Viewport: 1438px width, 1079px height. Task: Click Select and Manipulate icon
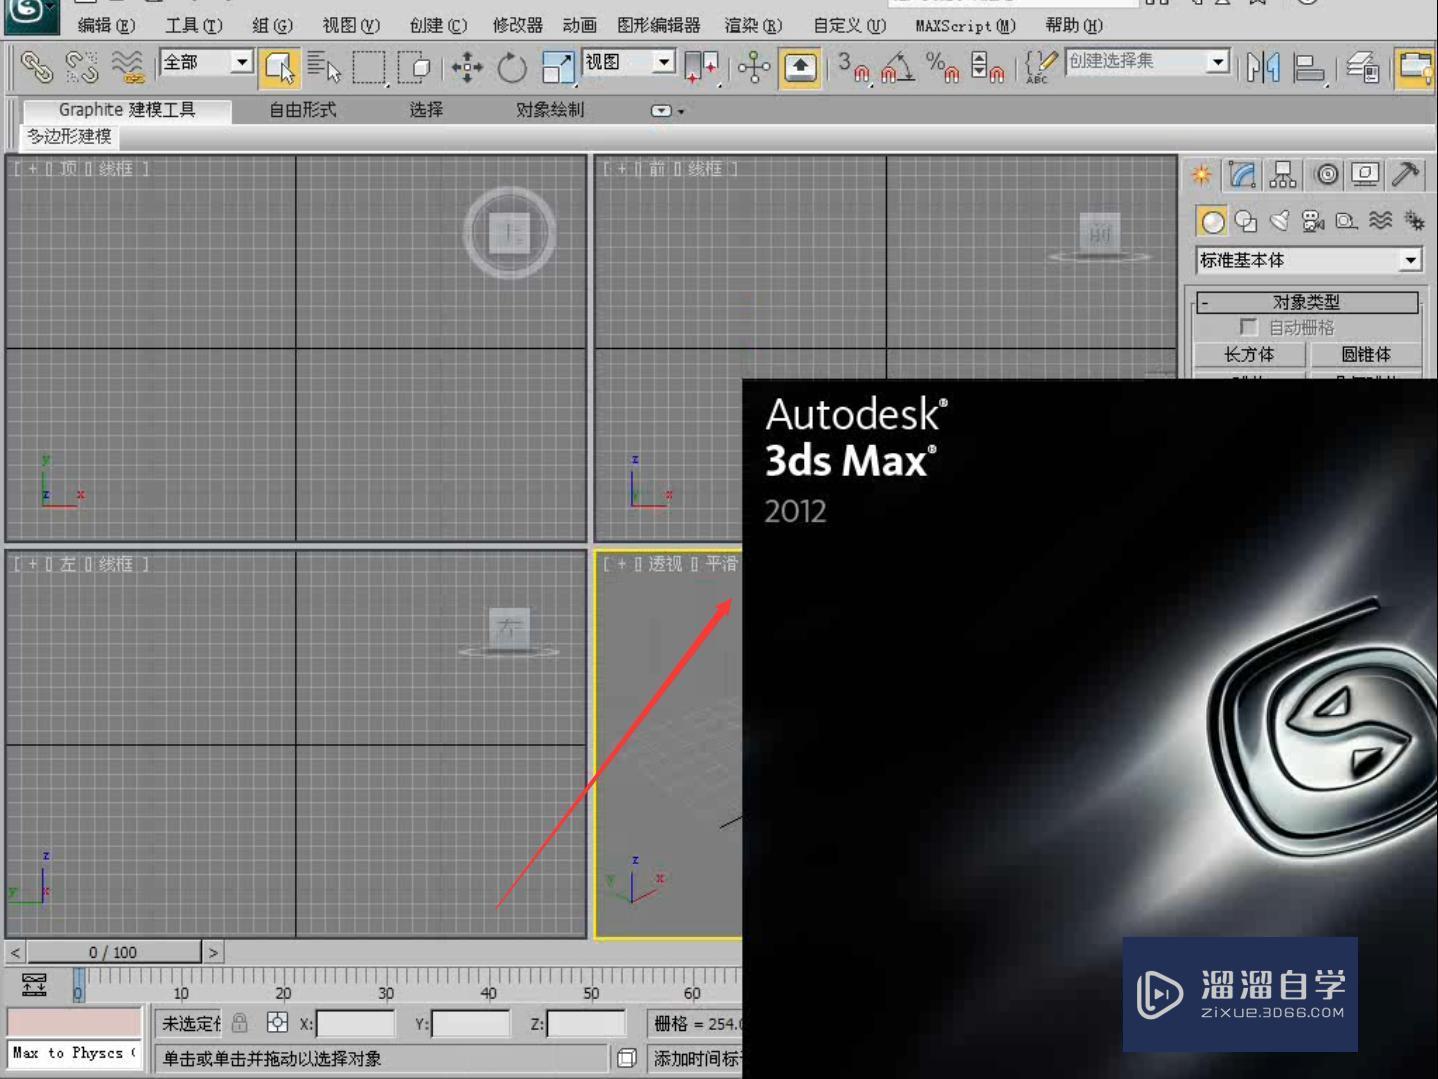pyautogui.click(x=754, y=67)
